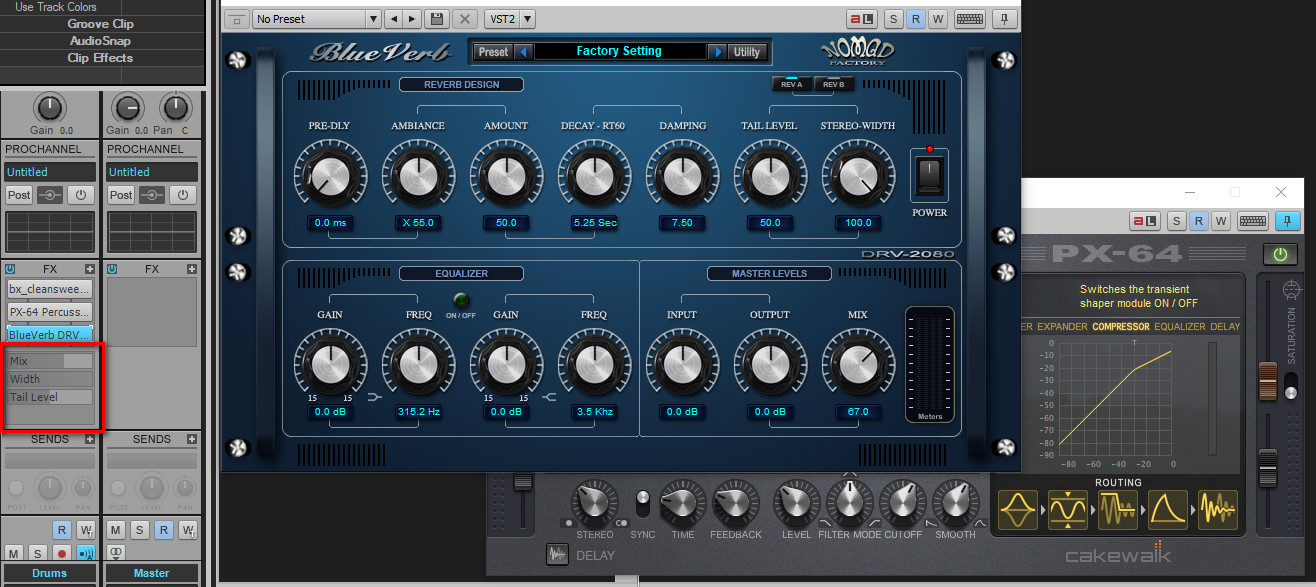Click the fourth PX-64 routing module icon

tap(1167, 510)
